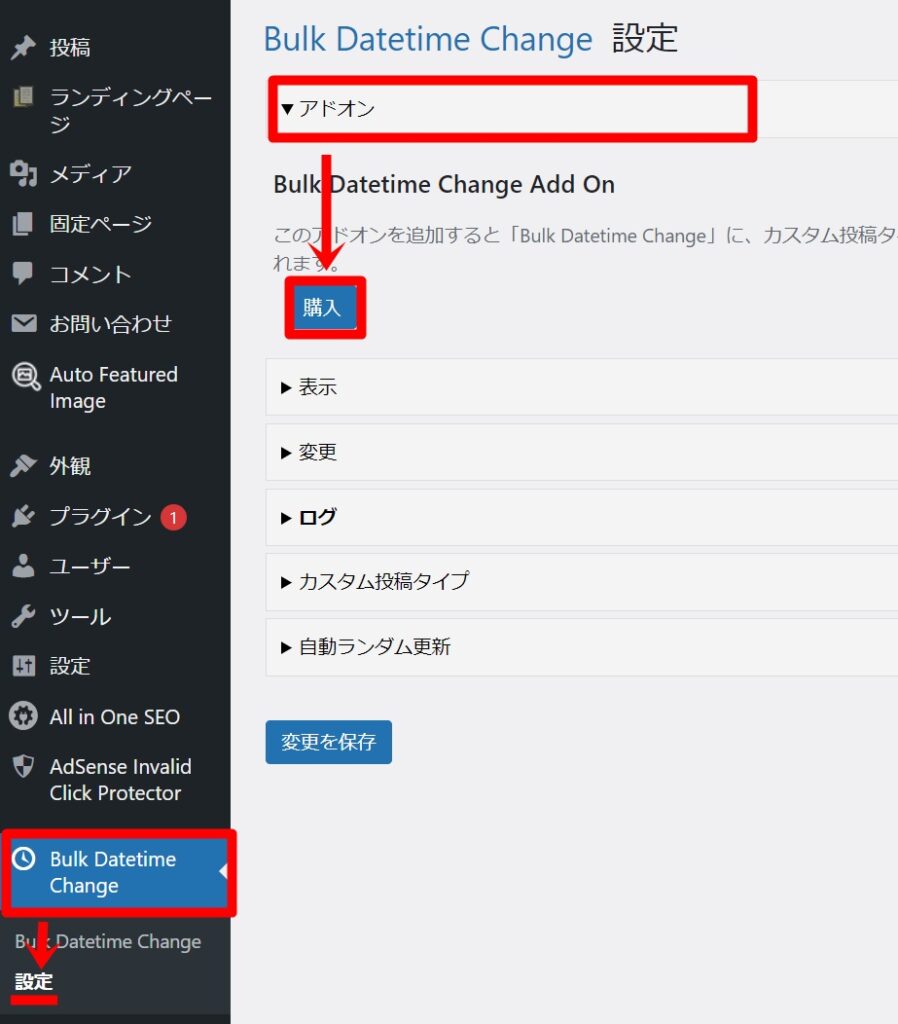
Task: Select ユーザー in the sidebar menu
Action: click(x=21, y=566)
